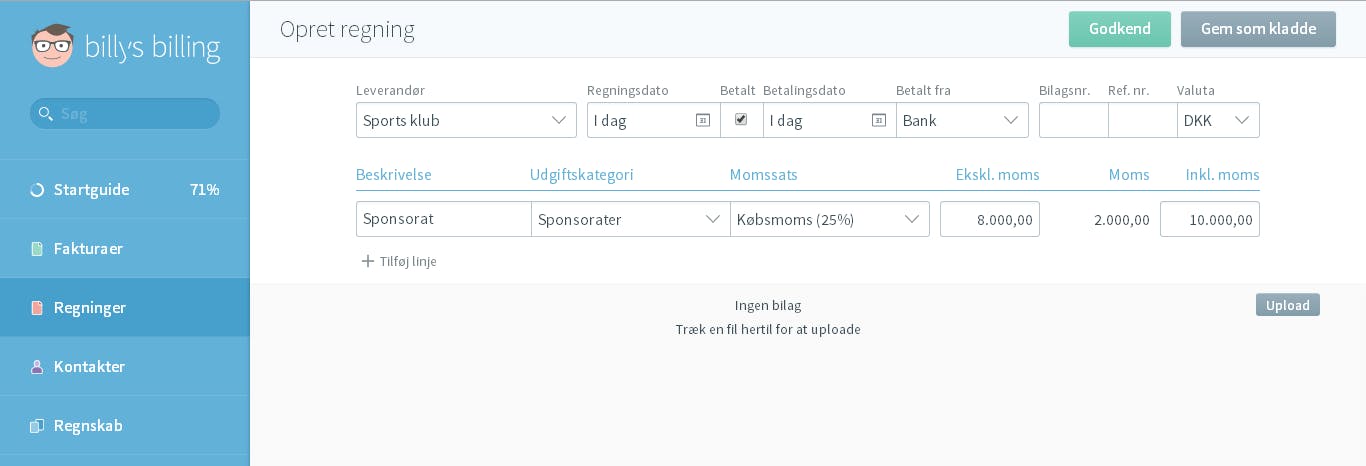
Task: Expand Udgiftskategori Sponsorater dropdown
Action: [631, 219]
